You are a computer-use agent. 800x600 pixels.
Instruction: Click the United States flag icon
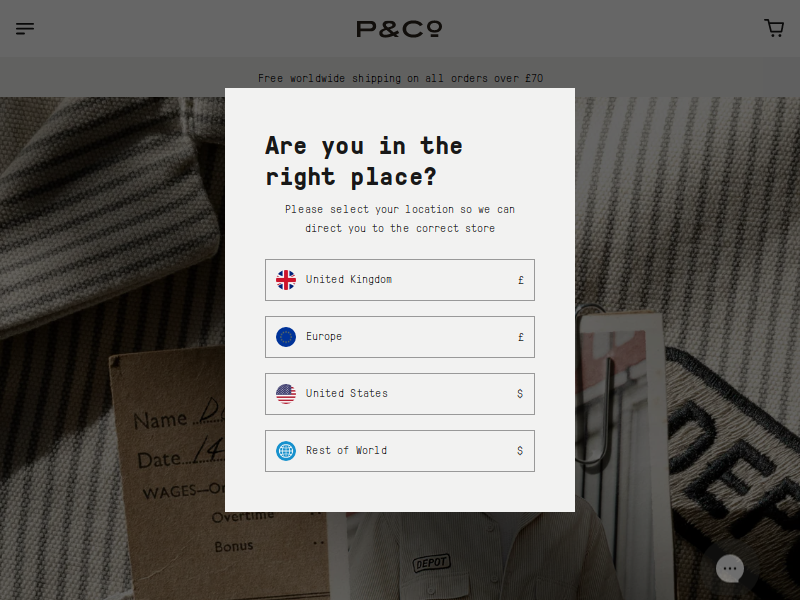pos(286,394)
